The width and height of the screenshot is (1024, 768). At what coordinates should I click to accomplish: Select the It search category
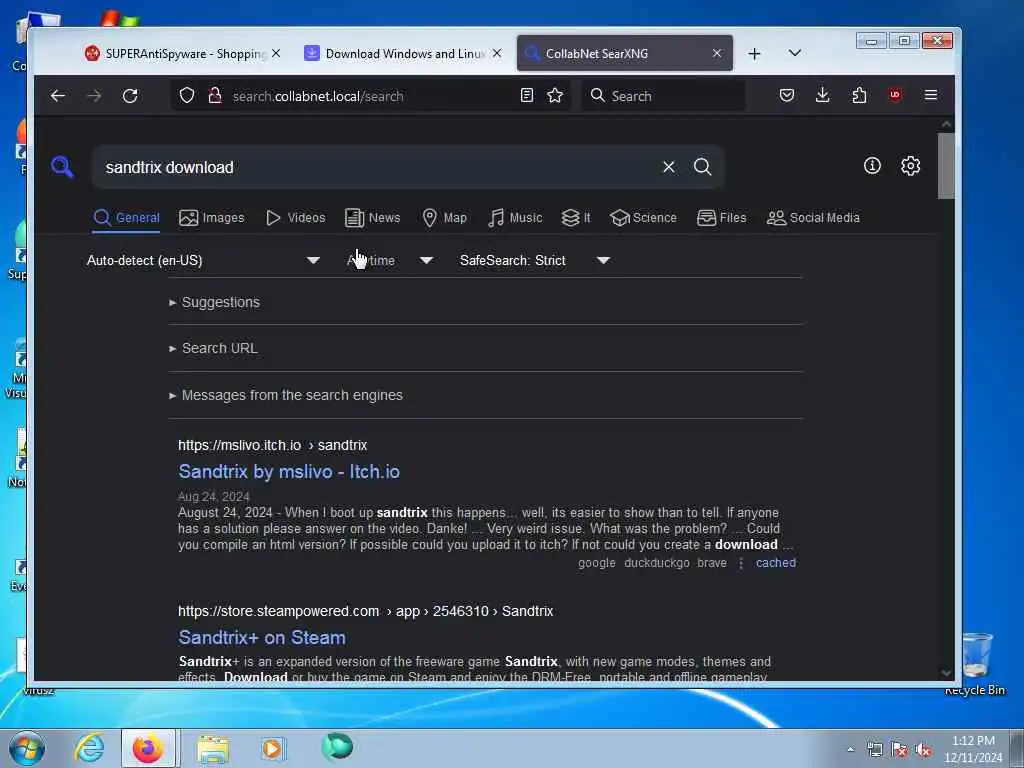tap(576, 217)
